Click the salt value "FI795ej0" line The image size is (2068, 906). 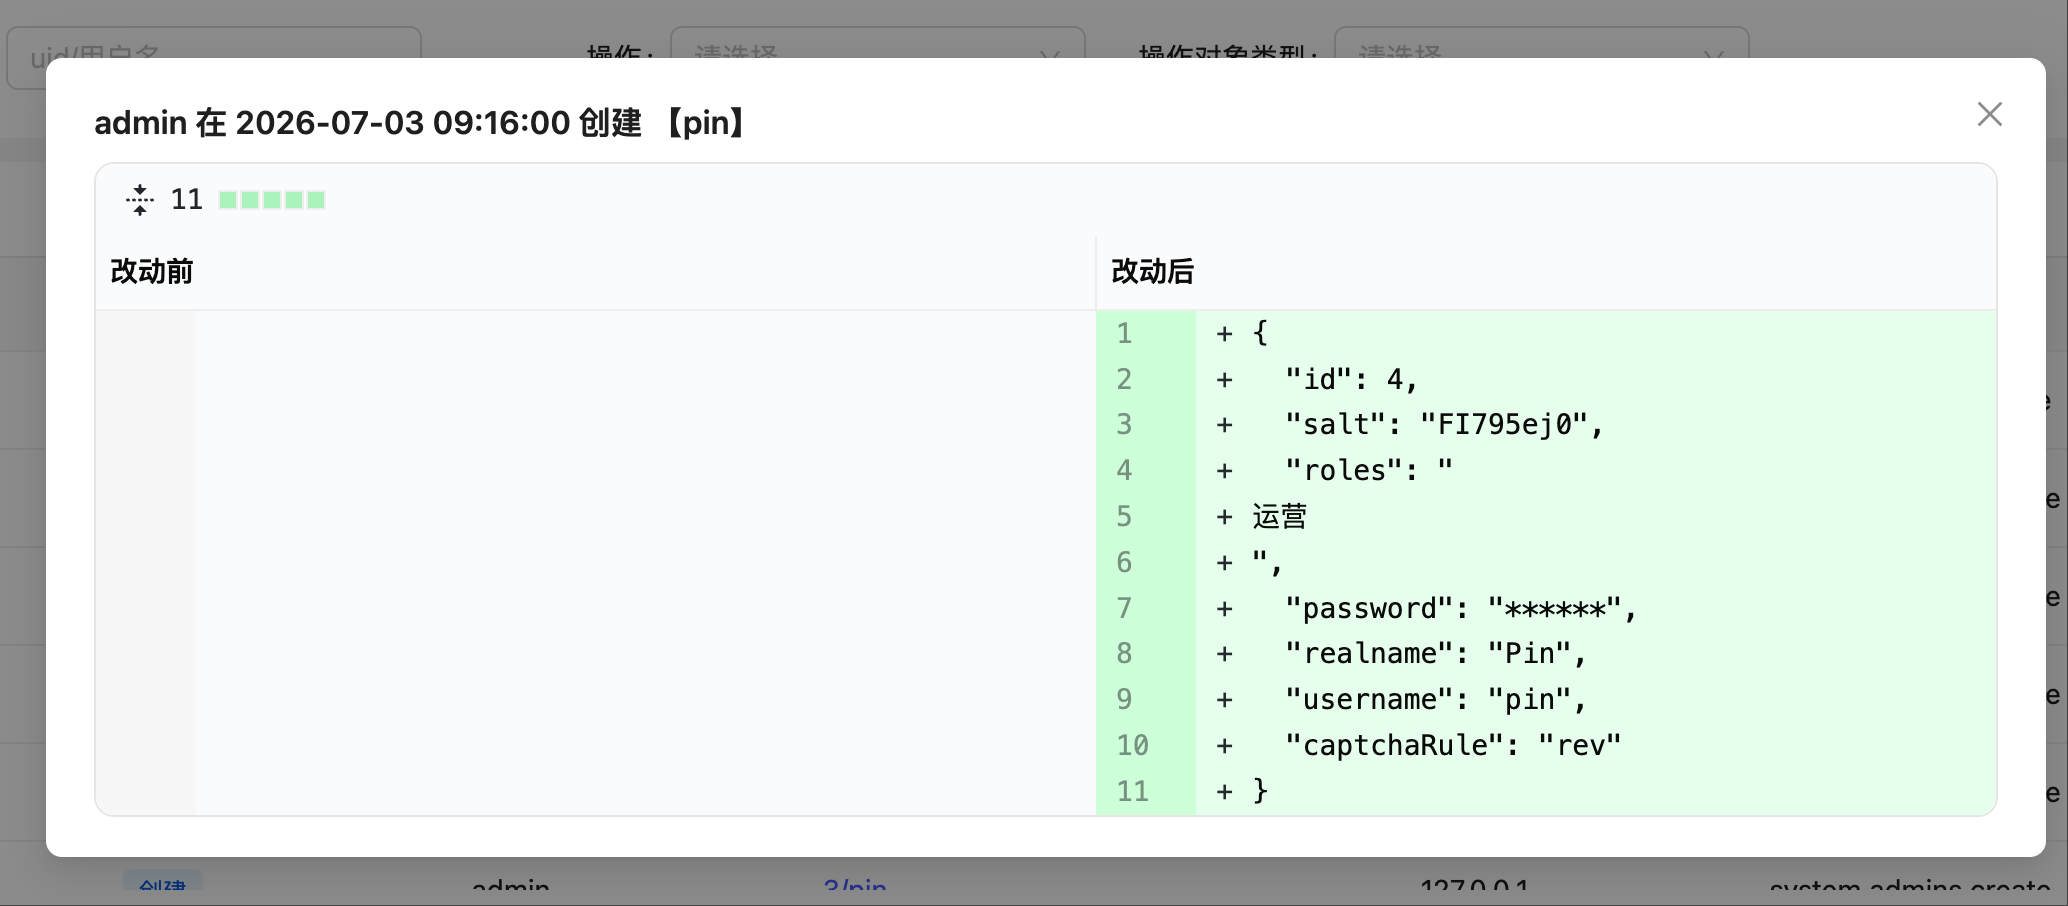pyautogui.click(x=1596, y=425)
